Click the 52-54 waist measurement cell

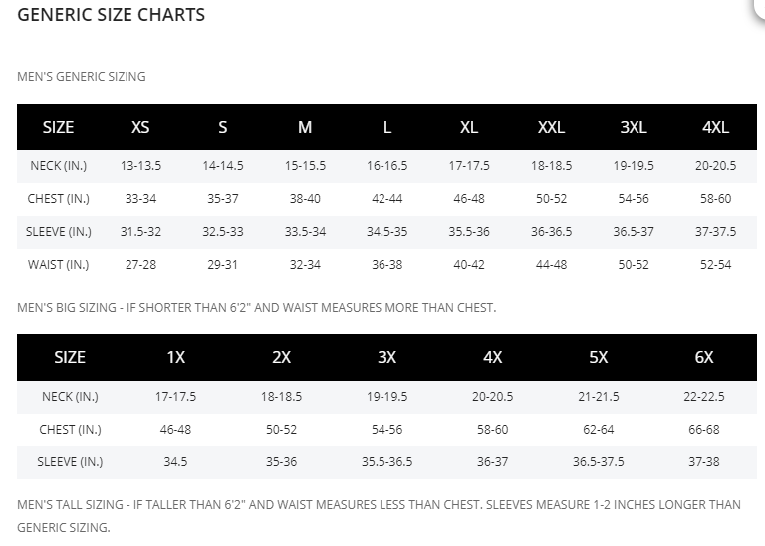point(715,265)
